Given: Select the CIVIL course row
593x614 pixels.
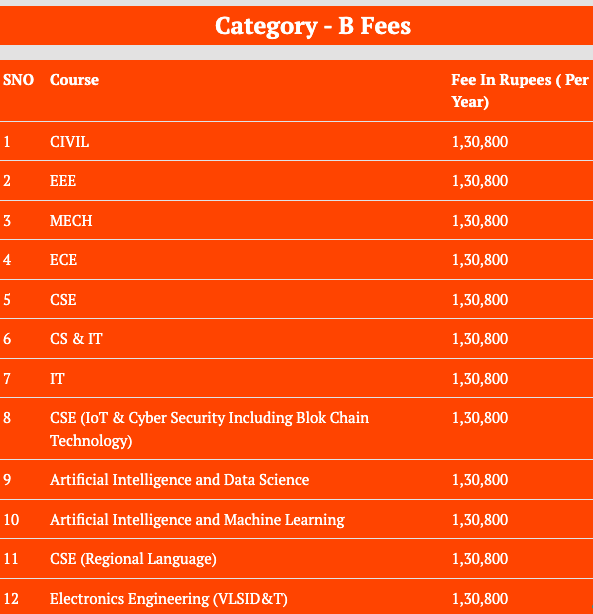Looking at the screenshot, I should pyautogui.click(x=296, y=141).
